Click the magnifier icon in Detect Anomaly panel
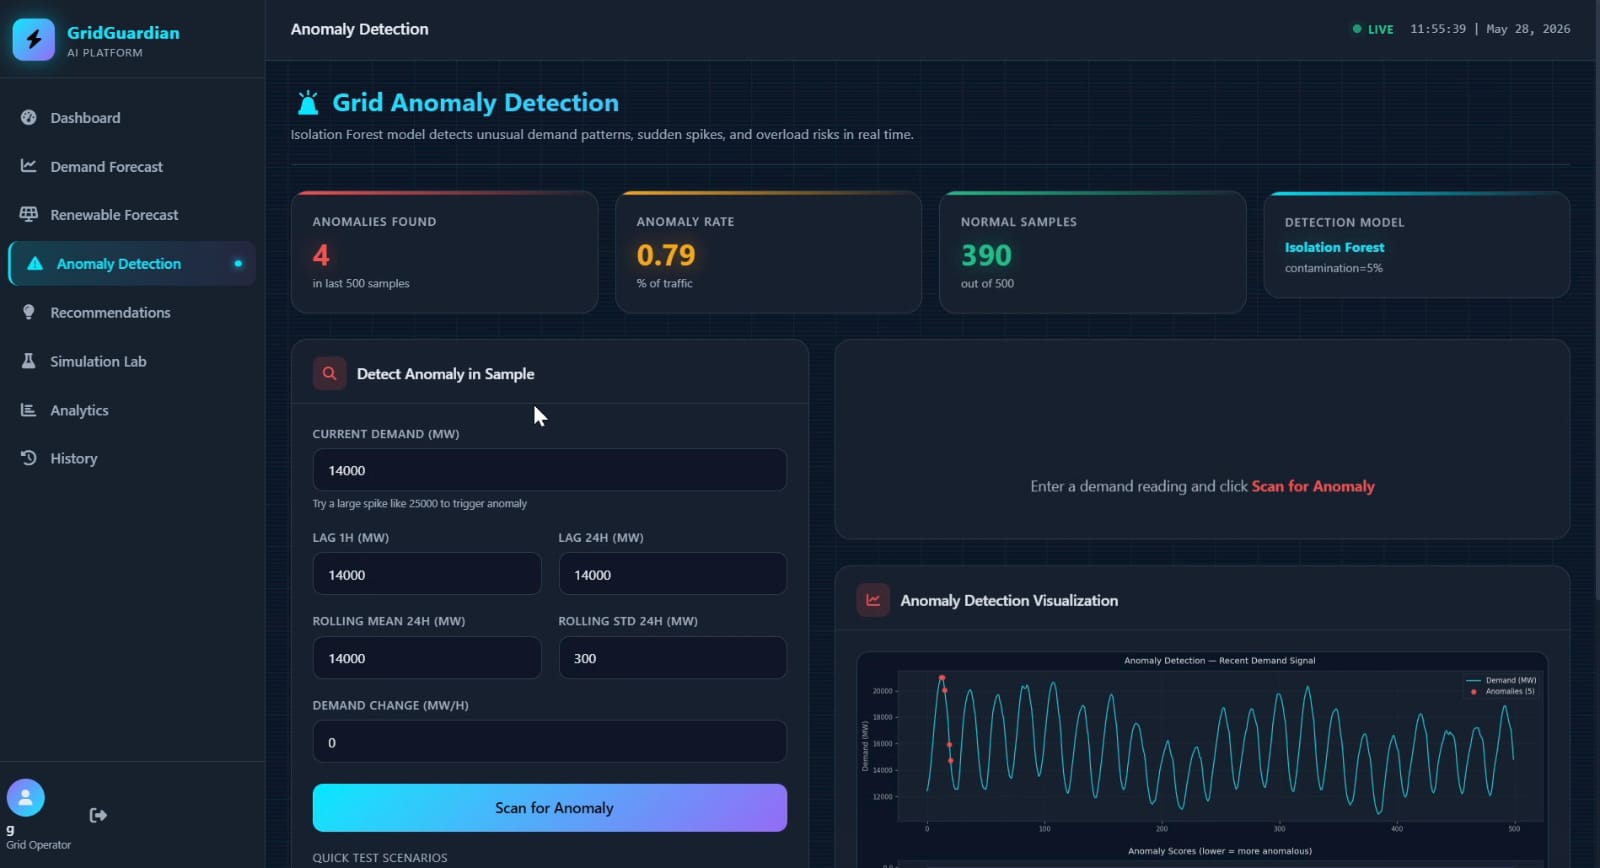 click(x=329, y=373)
